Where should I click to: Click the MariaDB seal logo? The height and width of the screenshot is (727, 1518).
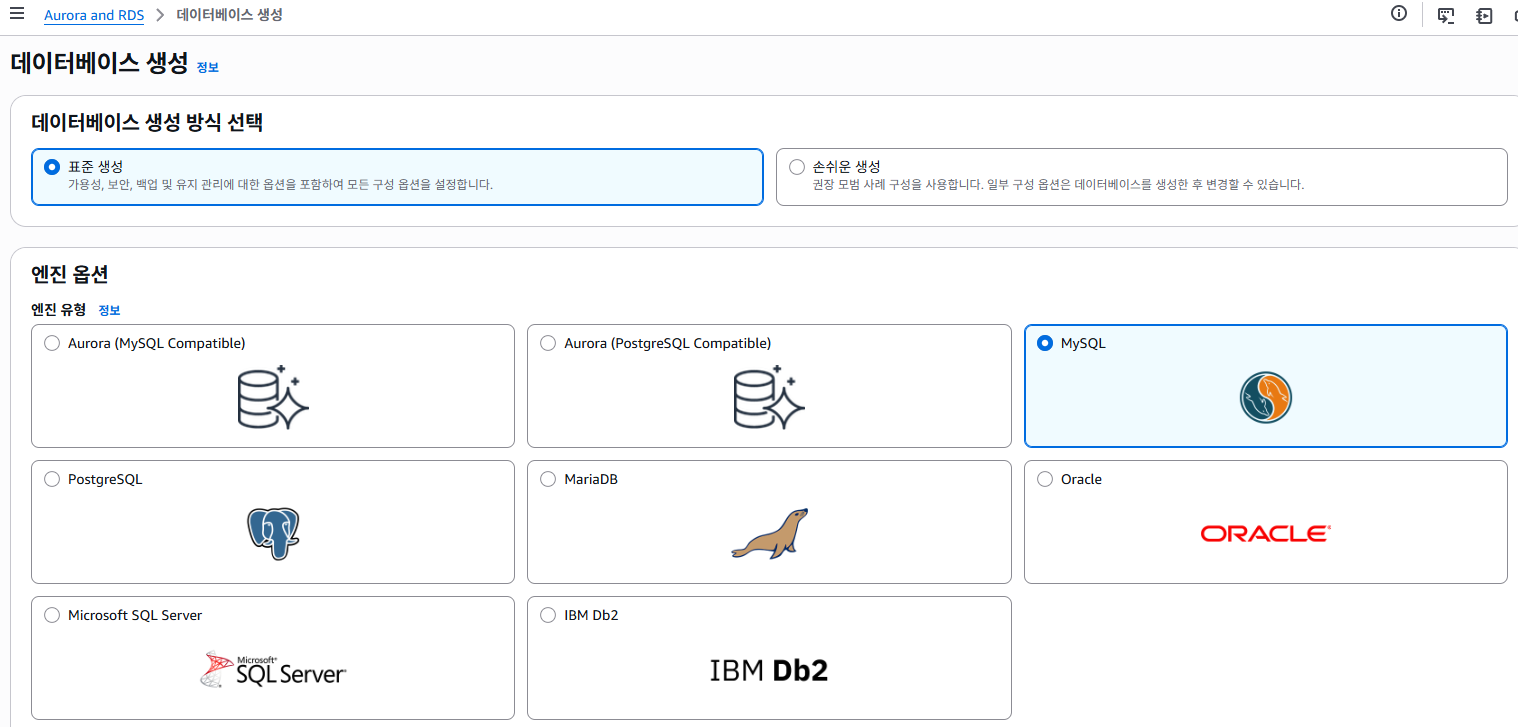pyautogui.click(x=769, y=533)
